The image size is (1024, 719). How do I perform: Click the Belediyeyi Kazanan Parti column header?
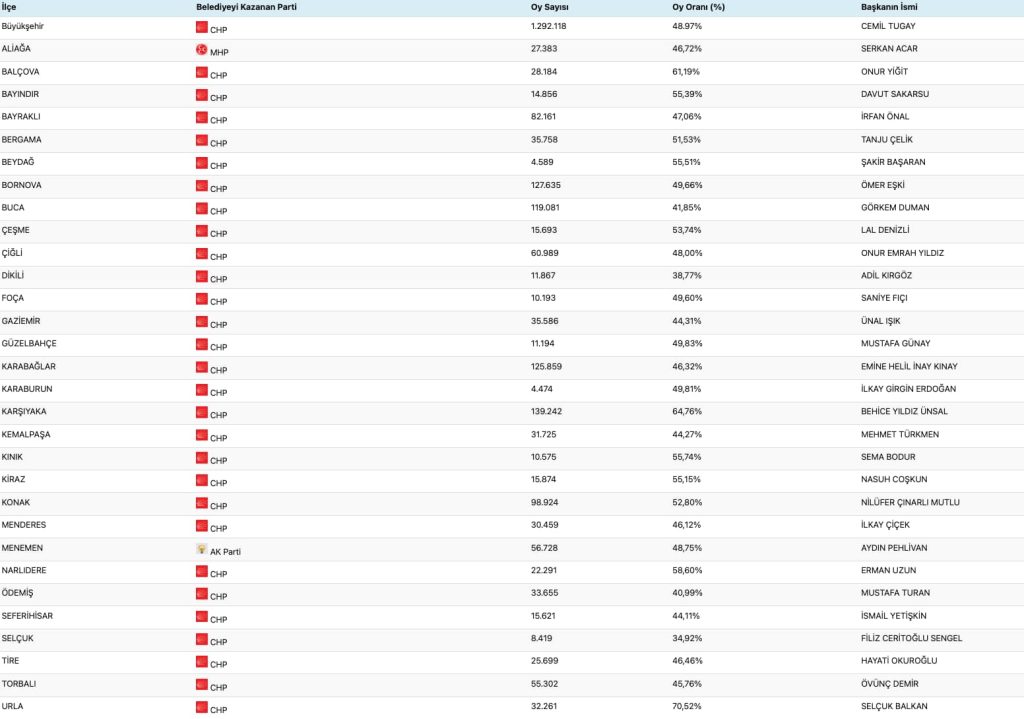[x=246, y=7]
